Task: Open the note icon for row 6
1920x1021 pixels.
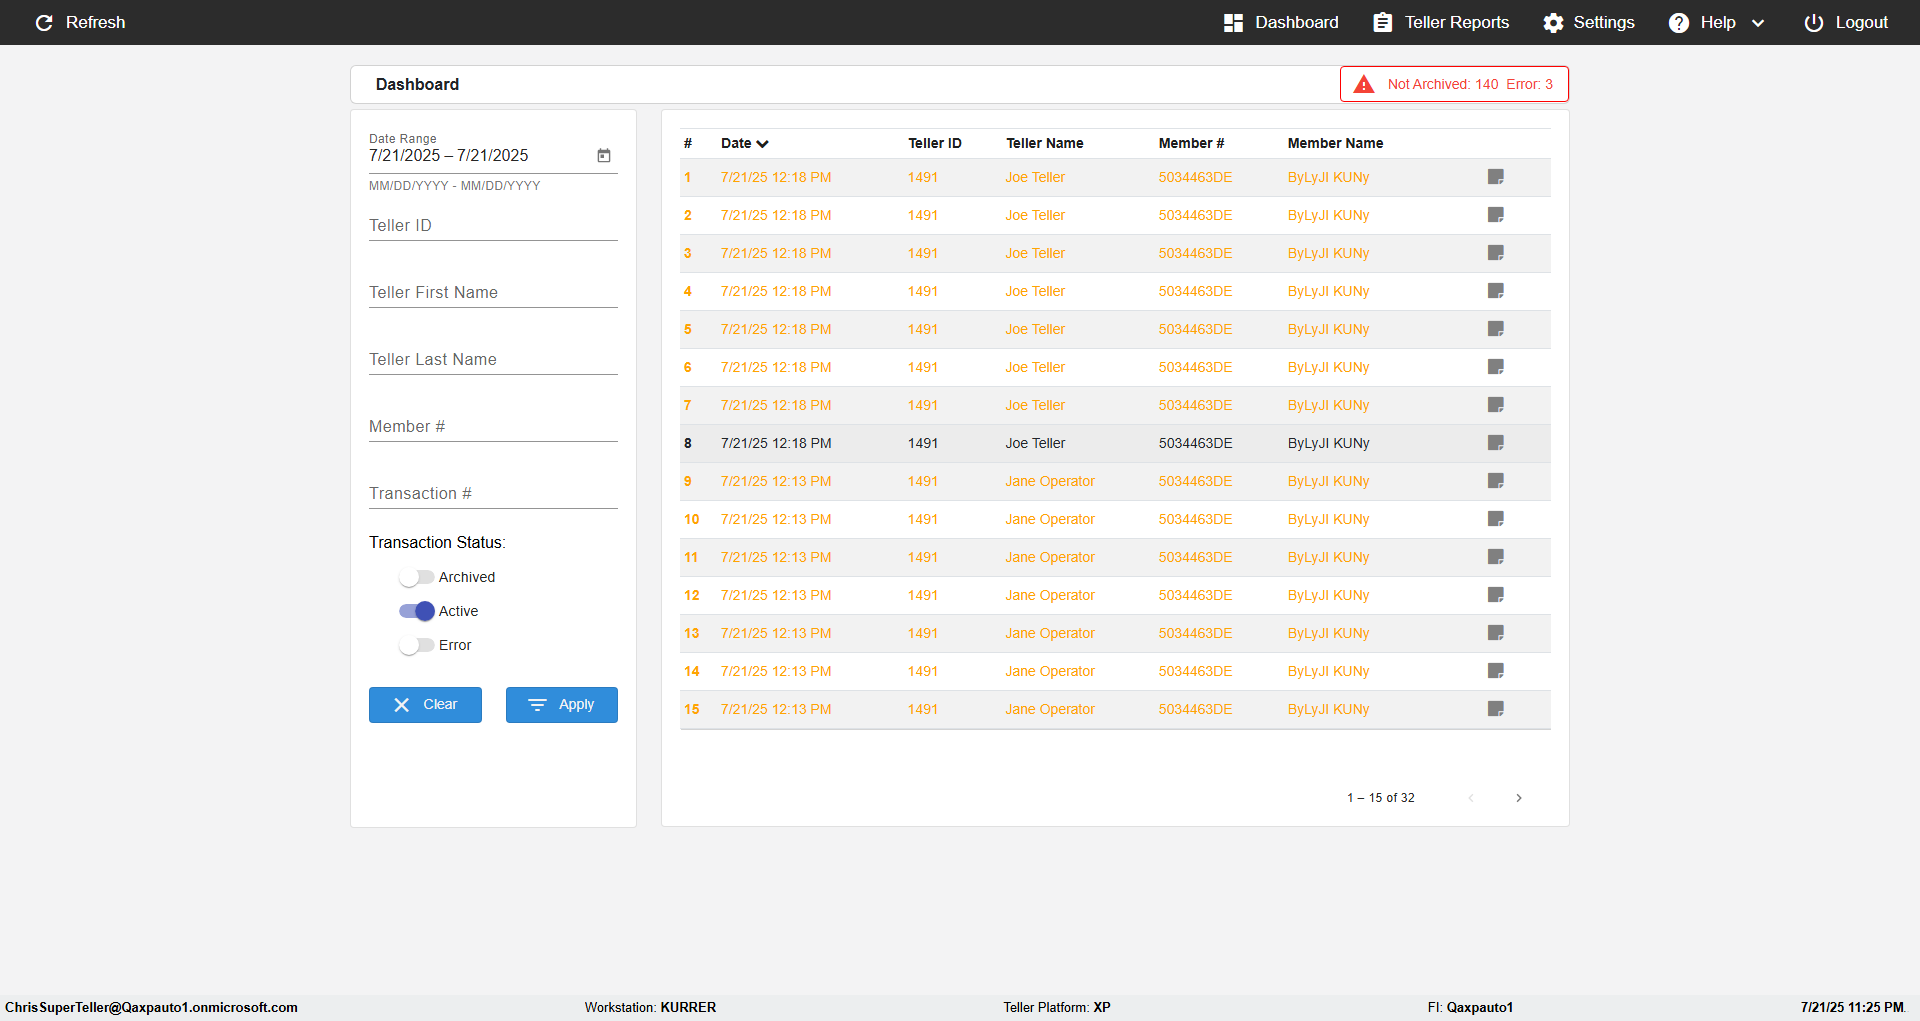Action: click(1496, 367)
